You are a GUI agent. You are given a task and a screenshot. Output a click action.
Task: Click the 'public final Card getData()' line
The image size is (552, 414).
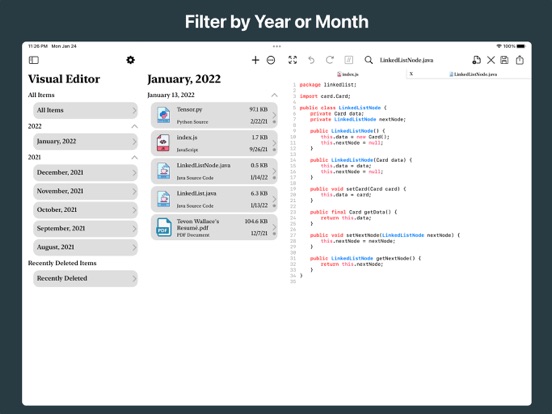coord(353,212)
